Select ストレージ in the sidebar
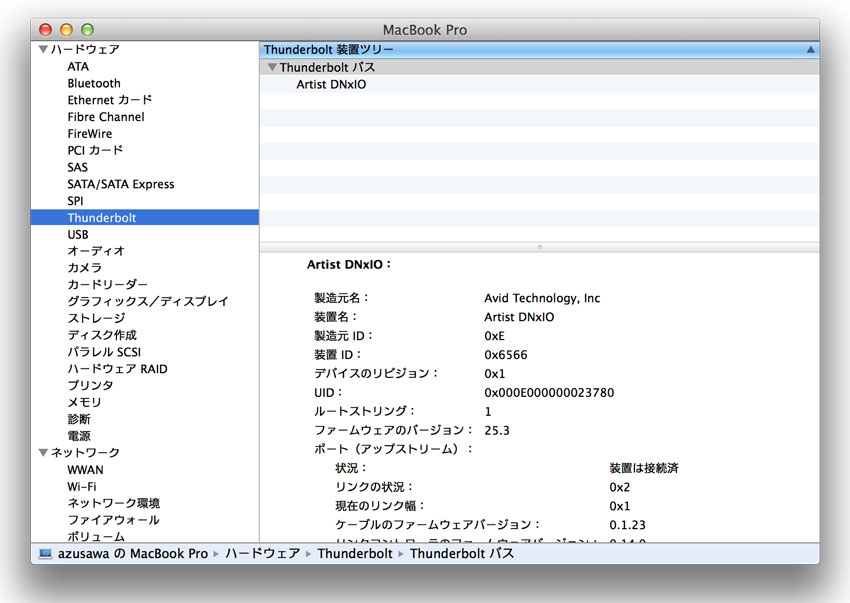850x603 pixels. (x=96, y=318)
